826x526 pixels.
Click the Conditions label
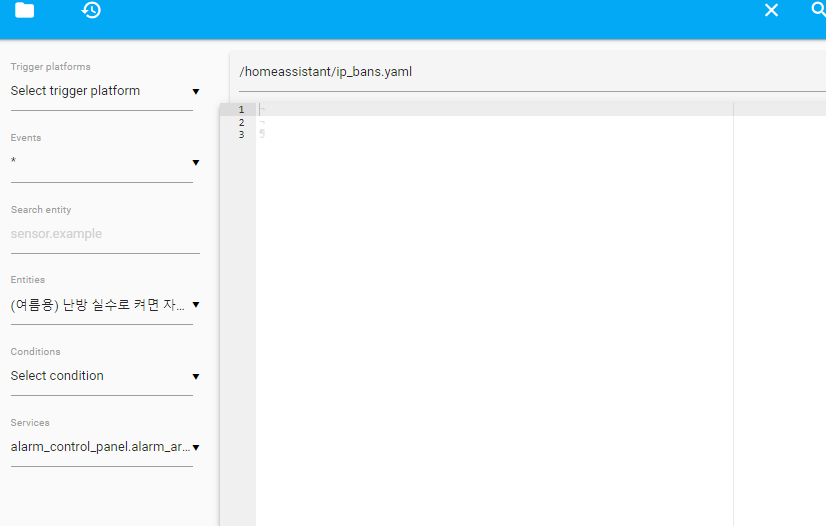[35, 352]
